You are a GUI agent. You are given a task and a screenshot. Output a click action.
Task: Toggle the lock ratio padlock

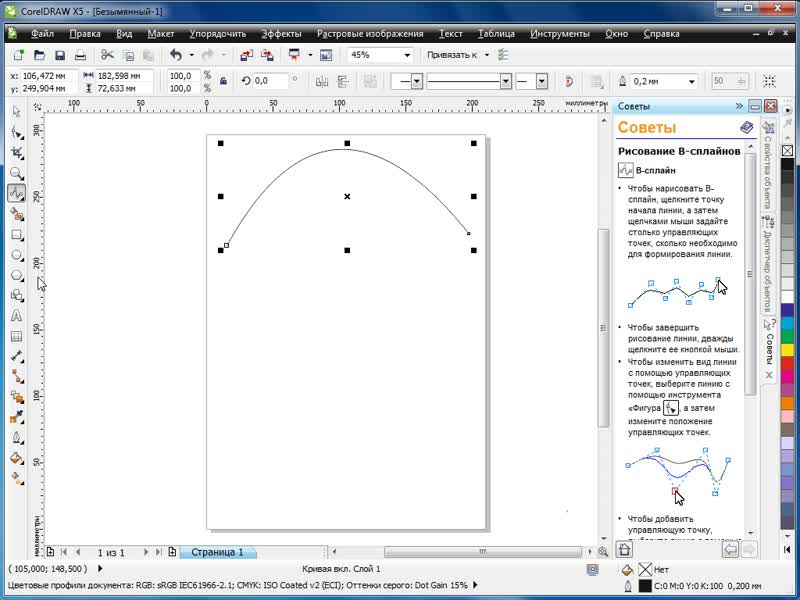(223, 81)
